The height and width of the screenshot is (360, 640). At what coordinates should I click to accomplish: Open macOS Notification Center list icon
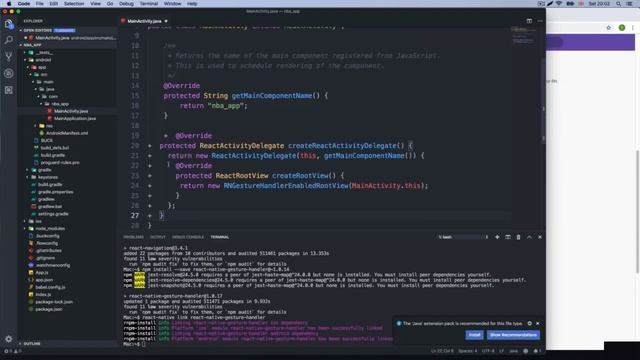coord(629,4)
